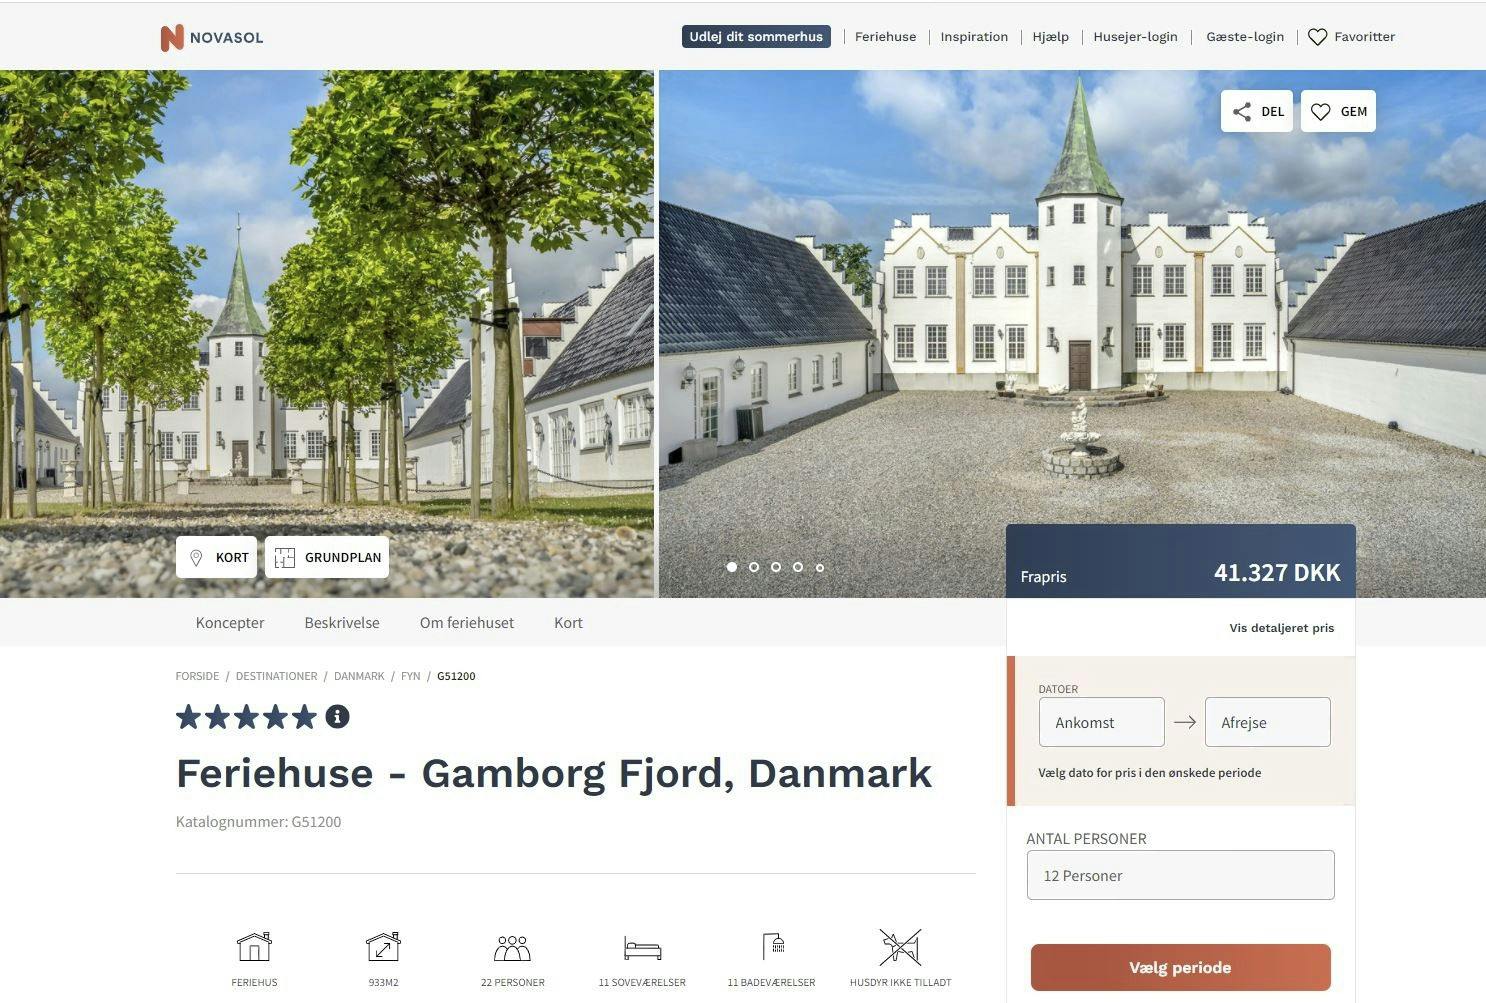Image resolution: width=1486 pixels, height=1003 pixels.
Task: Select second image carousel dot
Action: pyautogui.click(x=754, y=567)
